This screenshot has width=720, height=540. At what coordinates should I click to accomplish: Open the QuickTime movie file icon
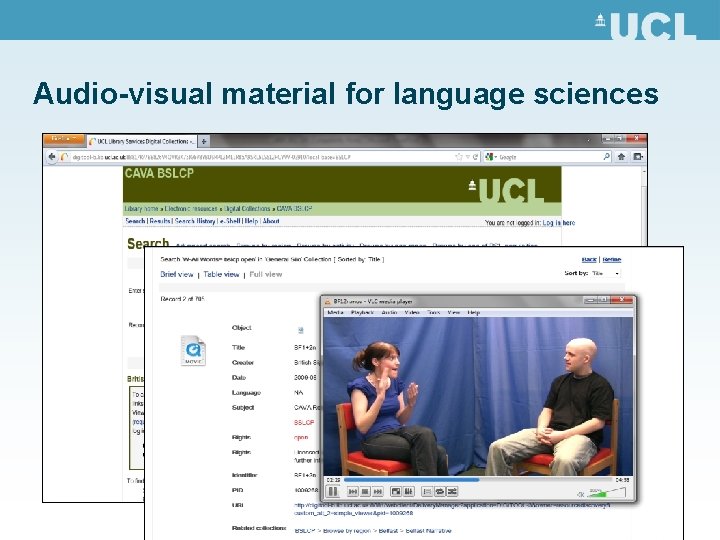click(193, 351)
